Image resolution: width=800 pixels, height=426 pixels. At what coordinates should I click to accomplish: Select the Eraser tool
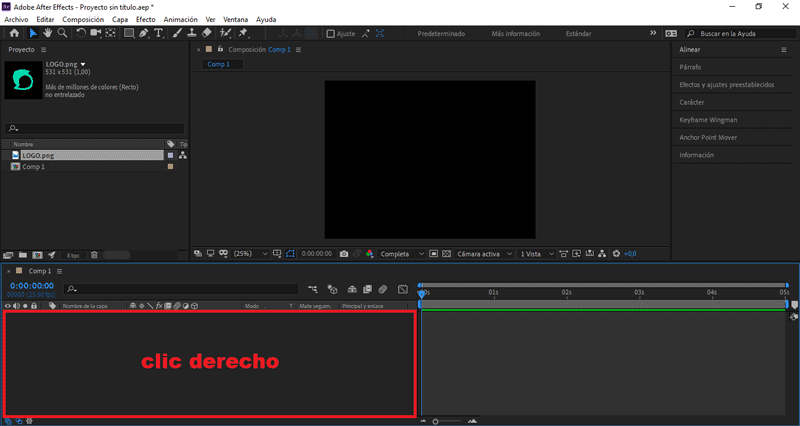pyautogui.click(x=206, y=33)
